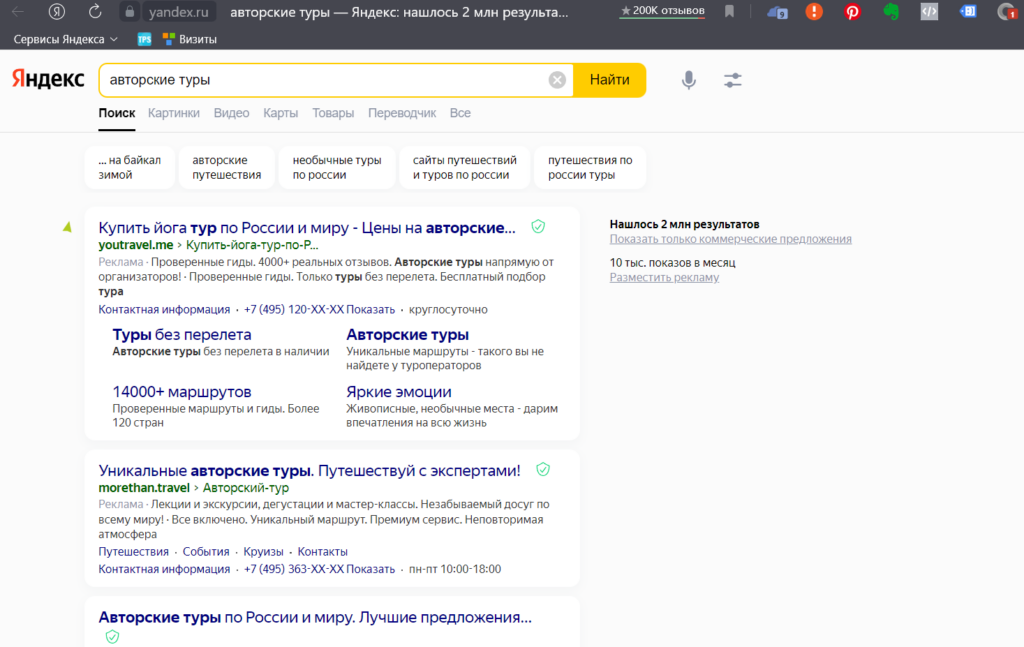The height and width of the screenshot is (647, 1024).
Task: Select chip необычные туры по россии
Action: [336, 167]
